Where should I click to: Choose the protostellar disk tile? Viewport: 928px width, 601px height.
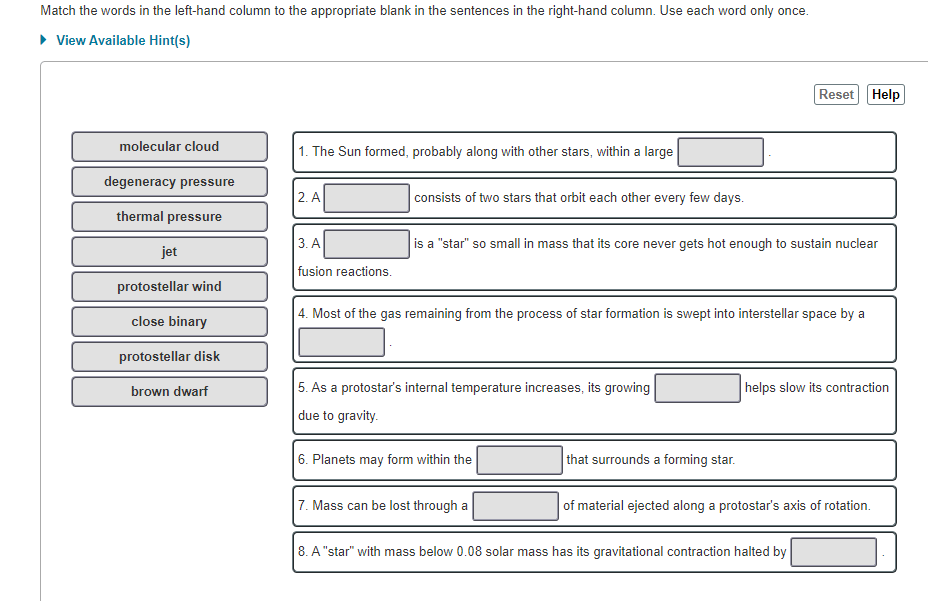click(169, 356)
